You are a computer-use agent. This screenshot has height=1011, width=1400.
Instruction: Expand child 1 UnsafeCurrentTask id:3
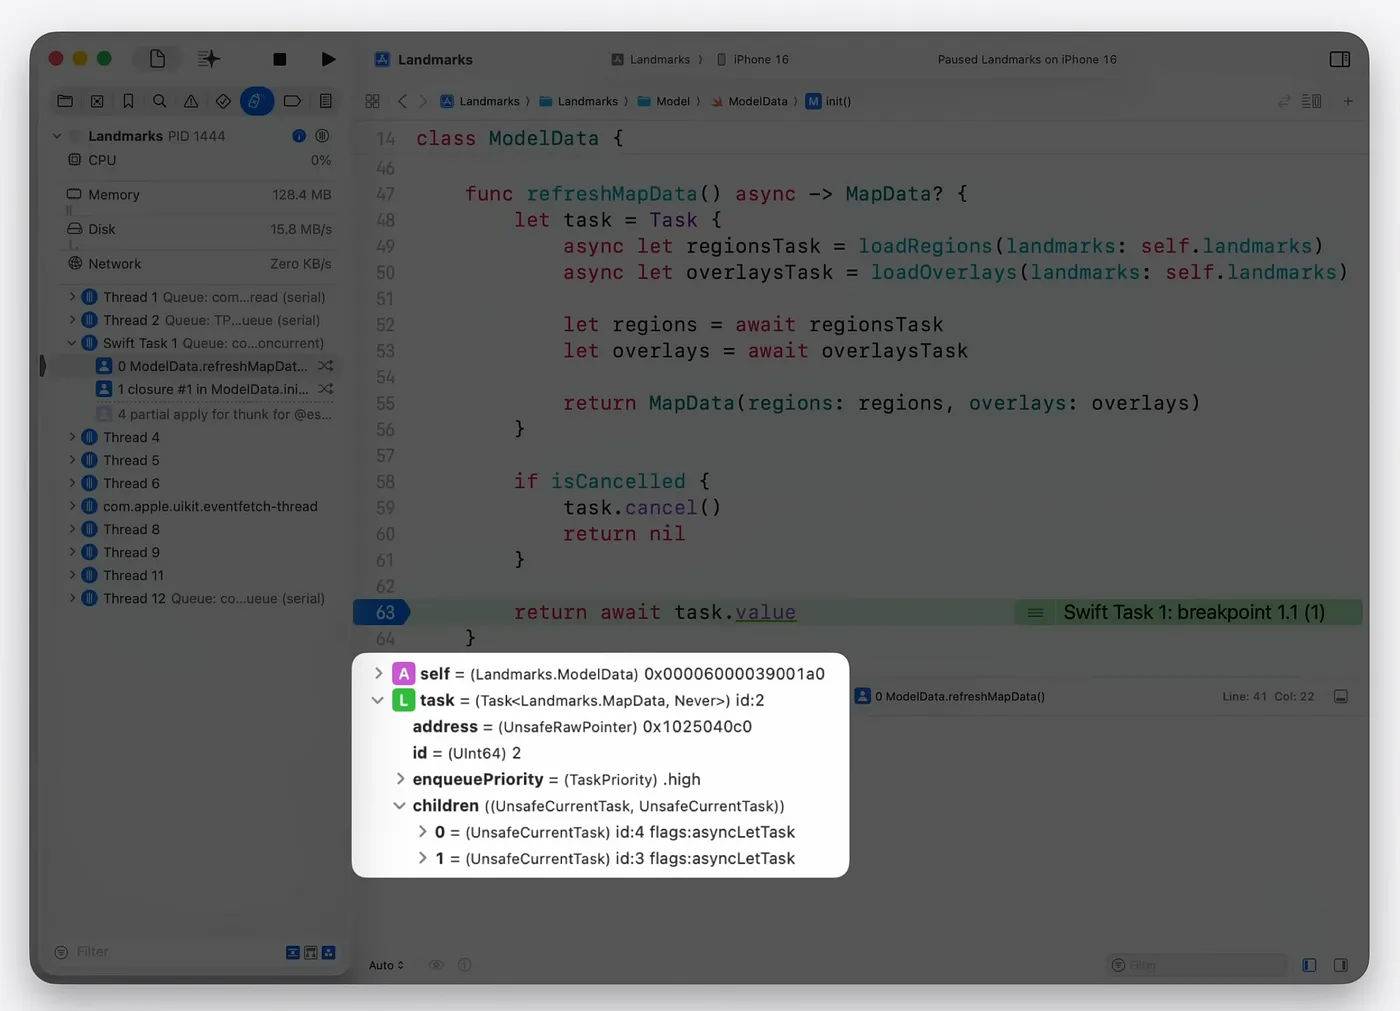click(422, 858)
